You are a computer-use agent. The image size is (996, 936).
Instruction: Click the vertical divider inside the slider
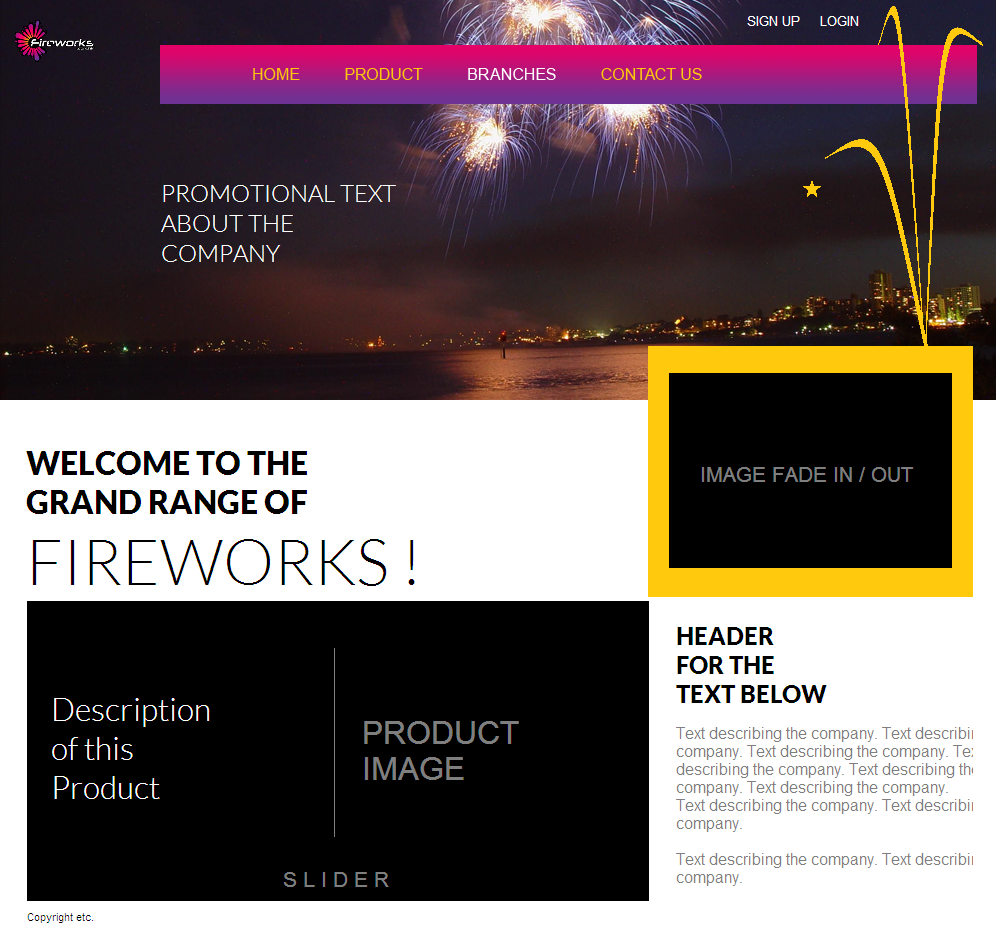pos(335,742)
